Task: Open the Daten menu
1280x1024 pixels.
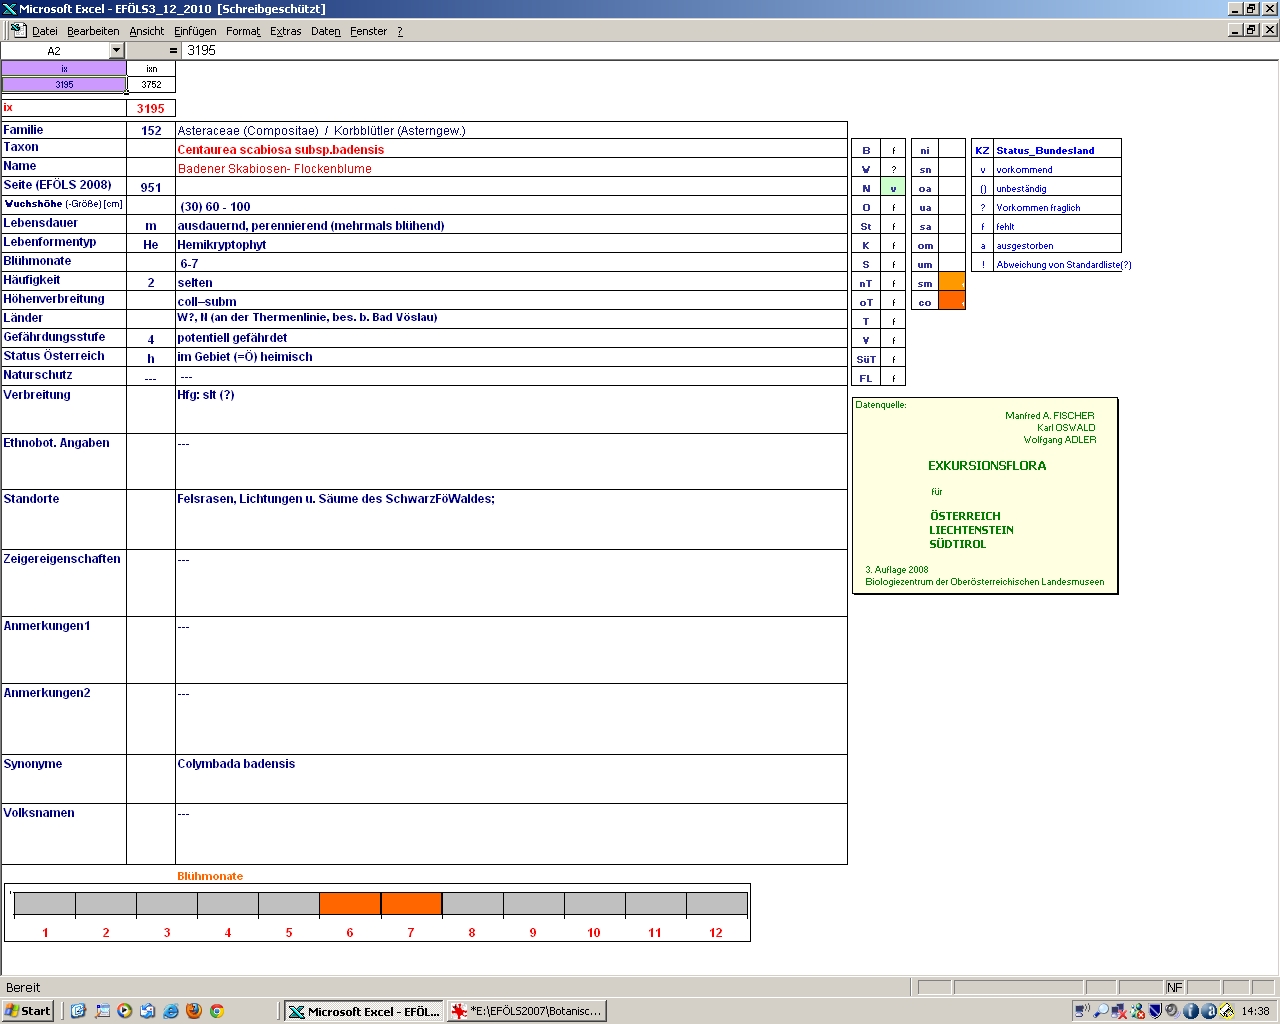Action: coord(326,31)
